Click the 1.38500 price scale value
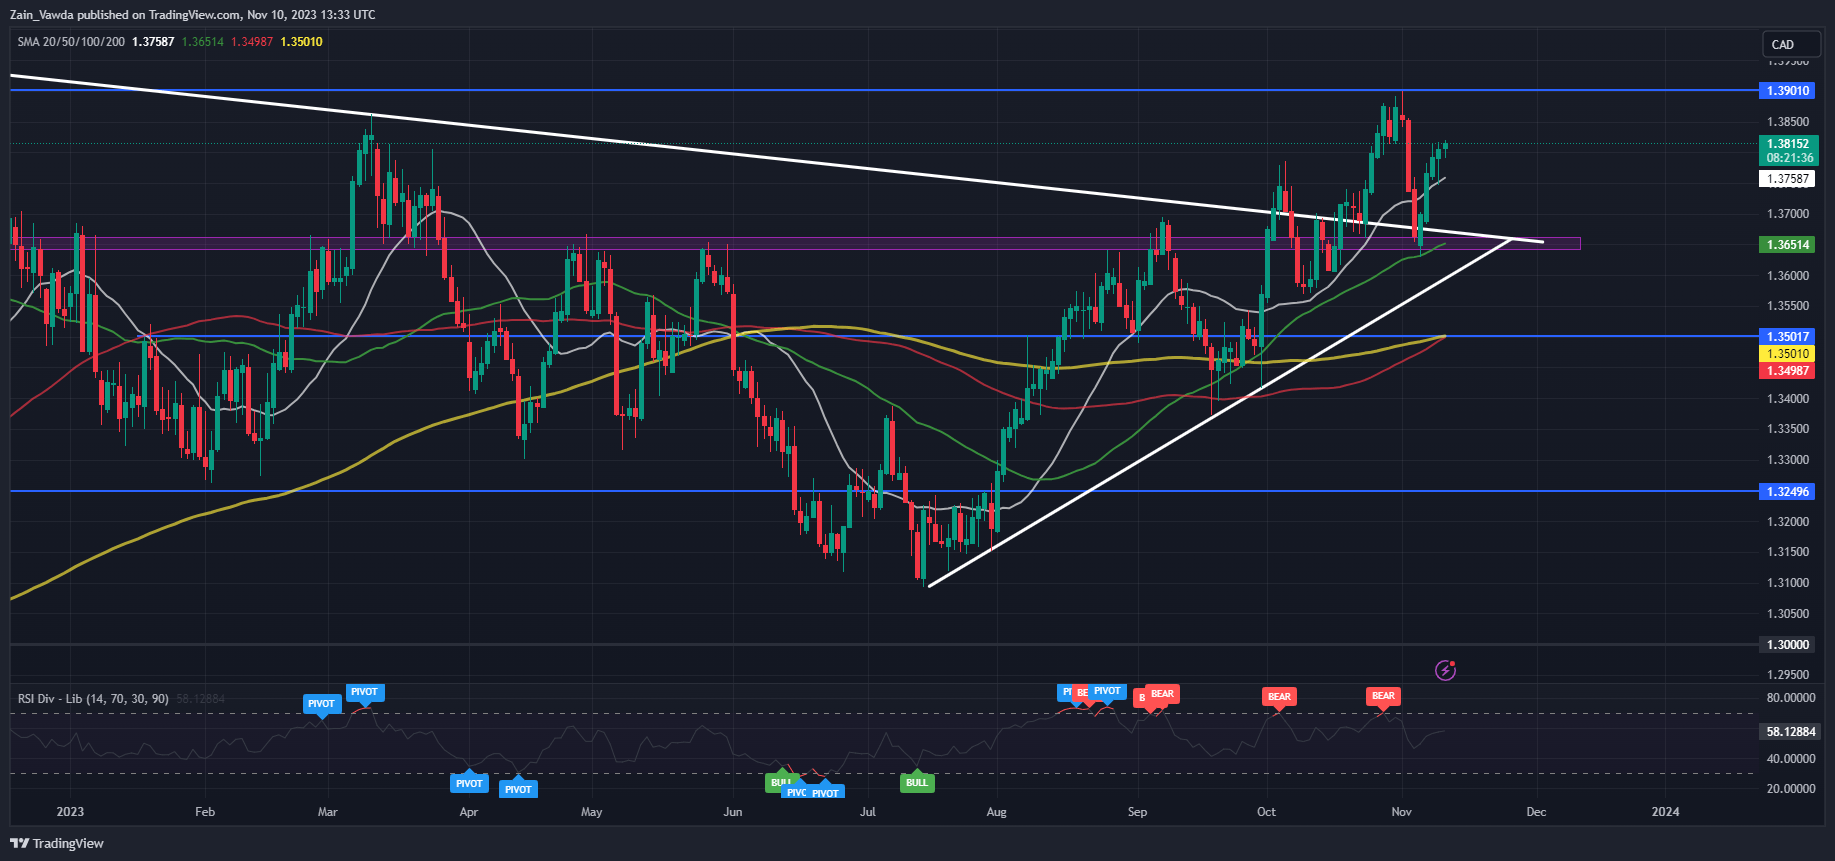 pyautogui.click(x=1788, y=122)
